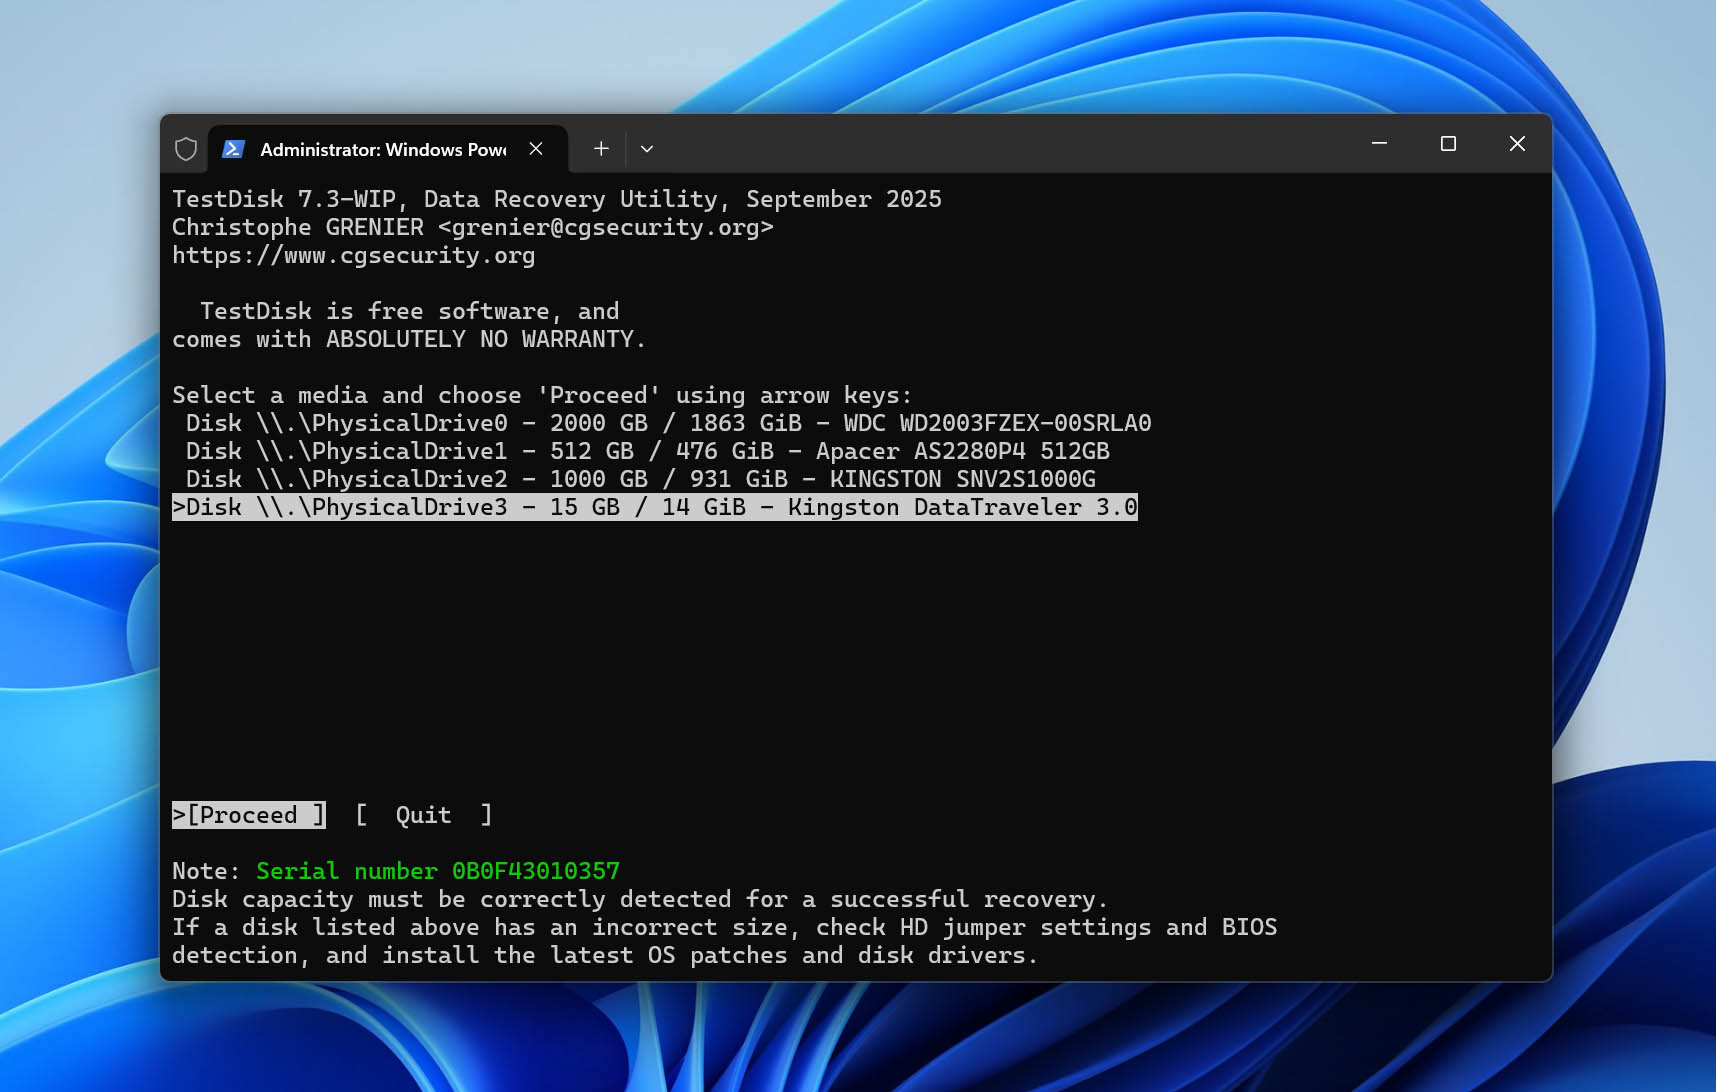Click the PowerShell icon on the tab
Image resolution: width=1716 pixels, height=1092 pixels.
[233, 149]
